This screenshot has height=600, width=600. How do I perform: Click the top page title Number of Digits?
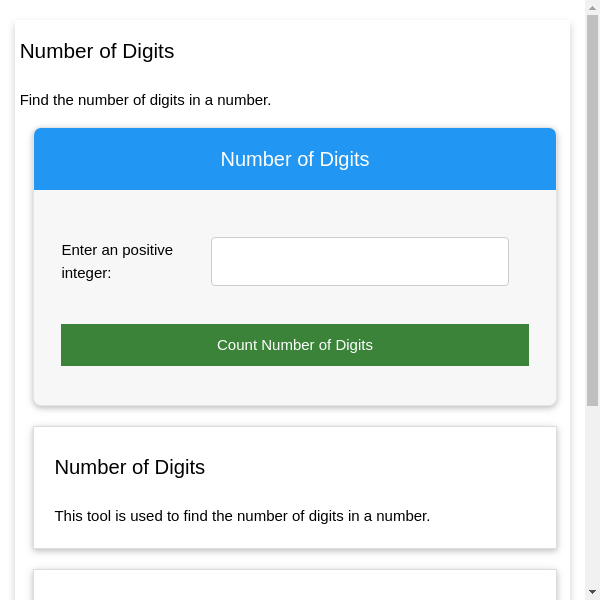[97, 51]
